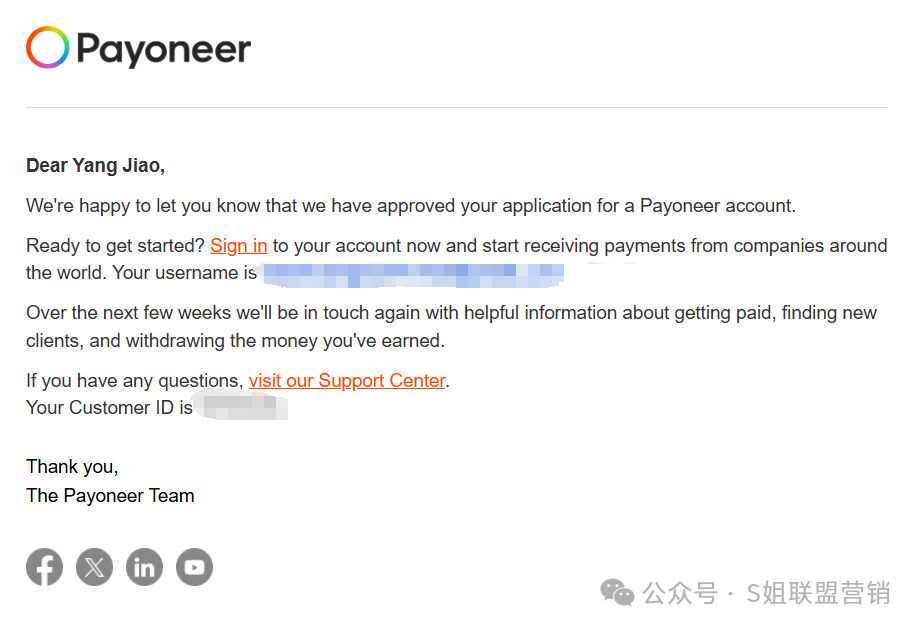Click the blurred Customer ID value
The image size is (920, 630).
(242, 407)
